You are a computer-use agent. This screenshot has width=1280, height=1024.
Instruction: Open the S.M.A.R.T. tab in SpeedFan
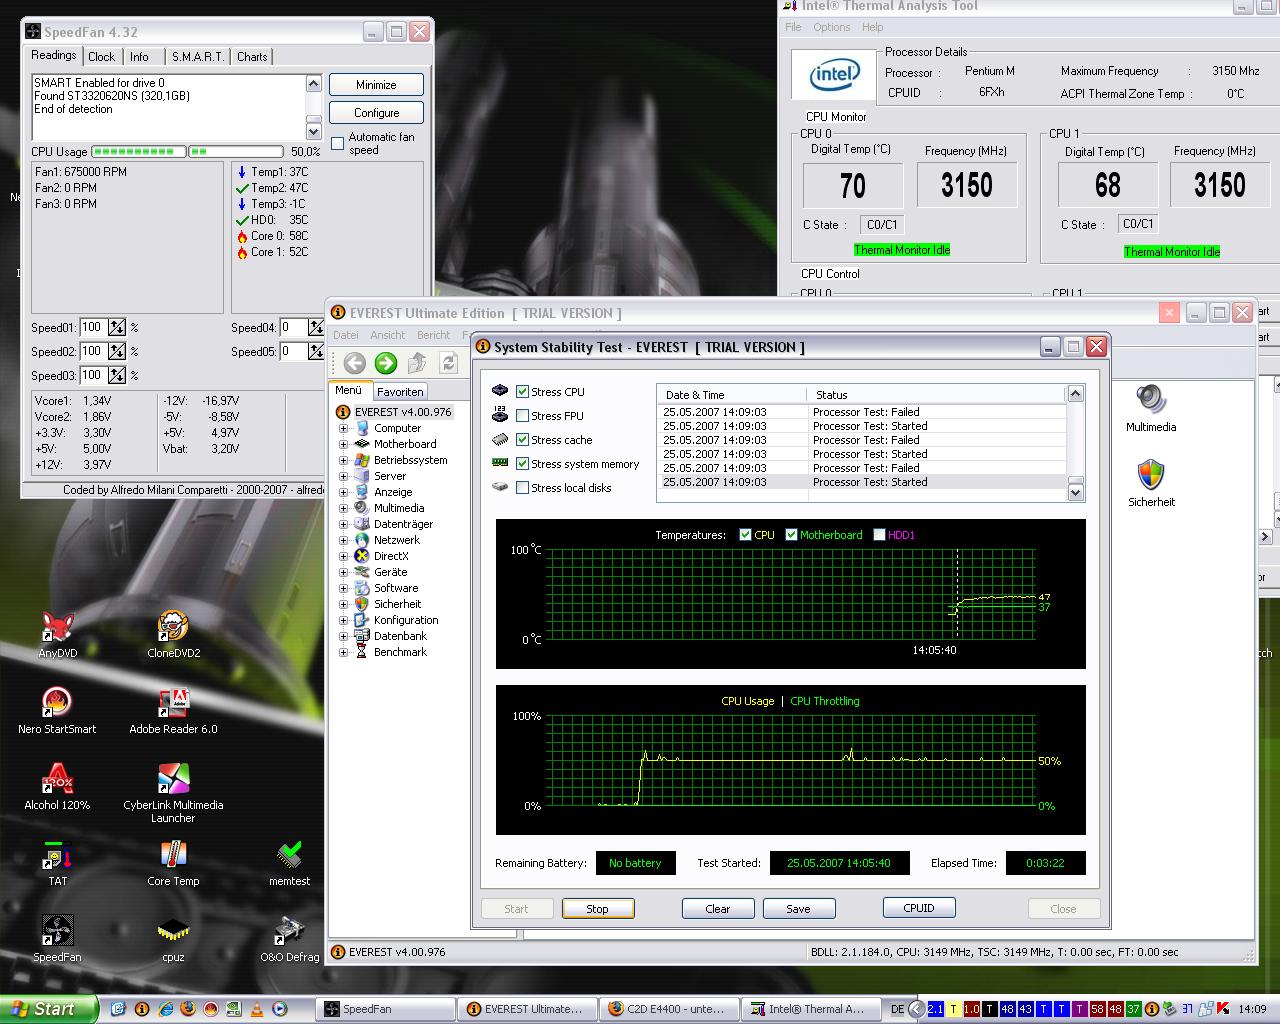pos(198,57)
